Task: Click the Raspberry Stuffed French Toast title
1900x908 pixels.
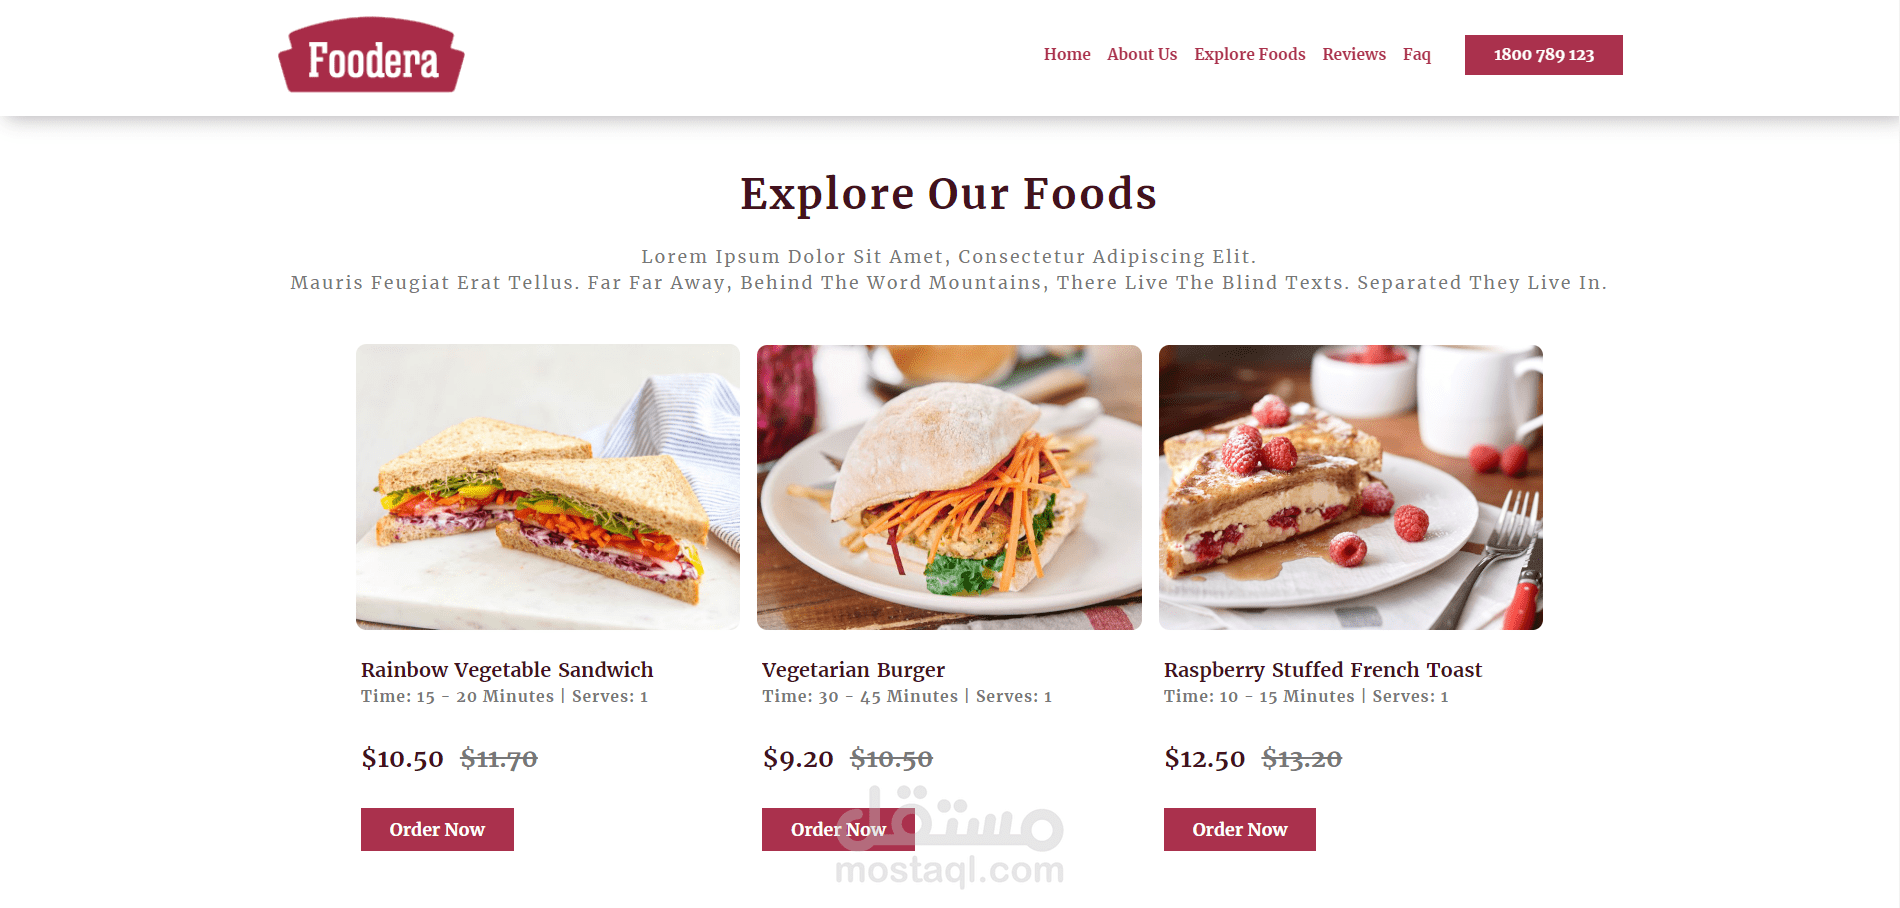Action: [1322, 670]
